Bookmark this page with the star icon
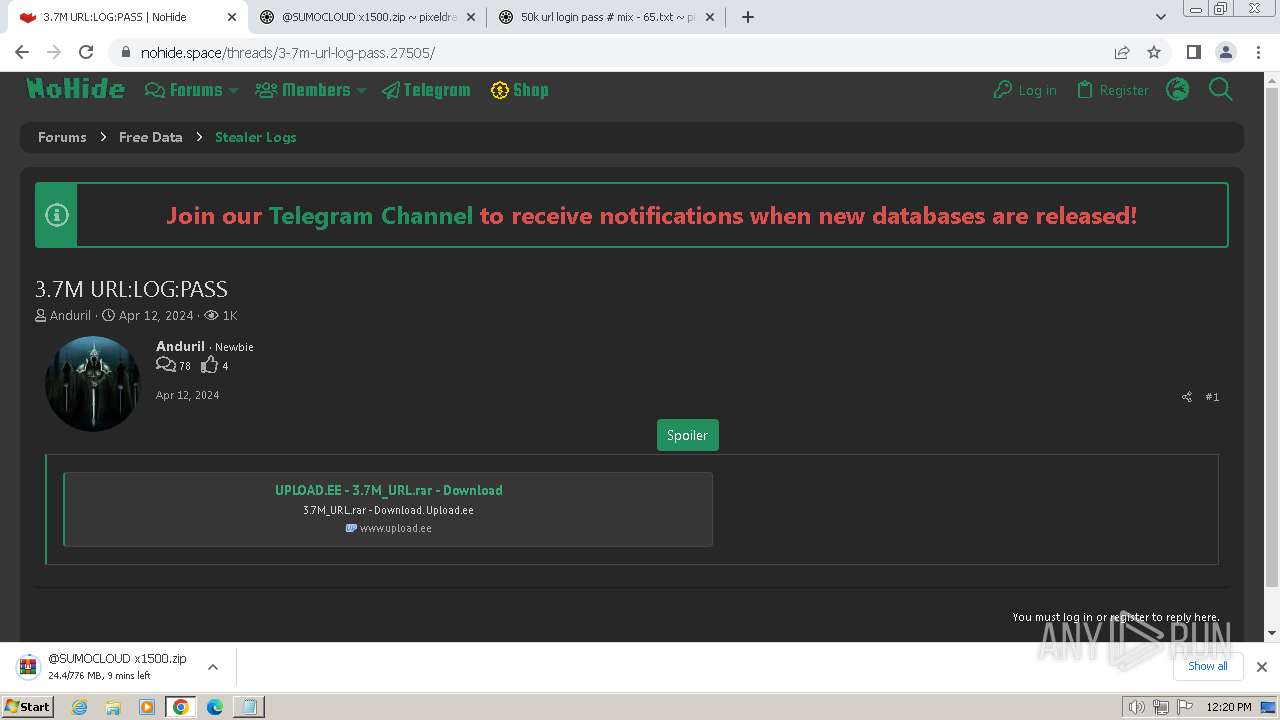Viewport: 1280px width, 720px height. click(x=1154, y=52)
